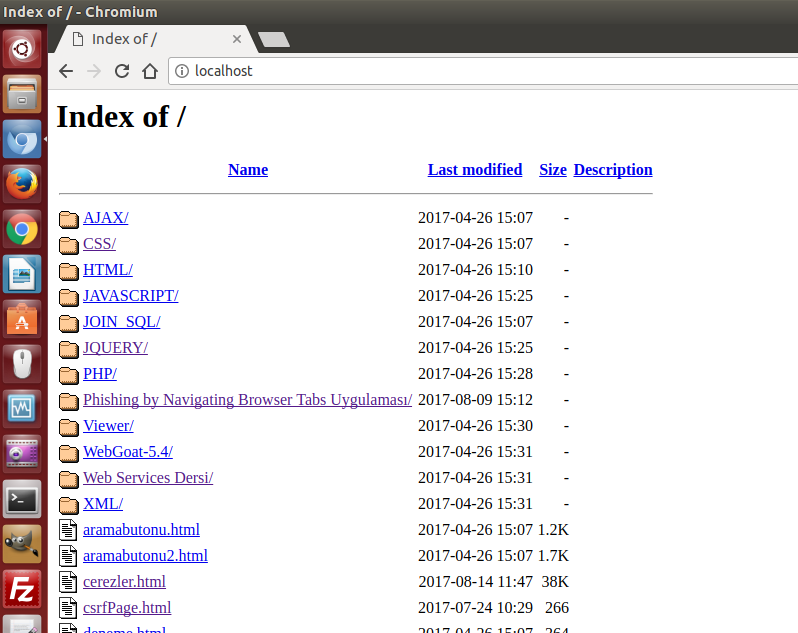This screenshot has height=633, width=798.
Task: Click the 'Index of /' page heading
Action: 121,117
